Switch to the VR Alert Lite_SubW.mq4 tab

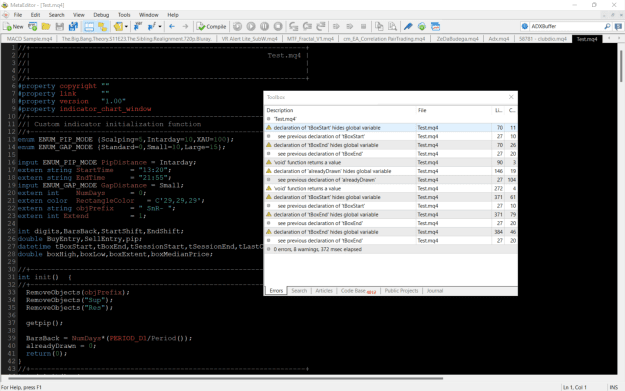click(250, 39)
